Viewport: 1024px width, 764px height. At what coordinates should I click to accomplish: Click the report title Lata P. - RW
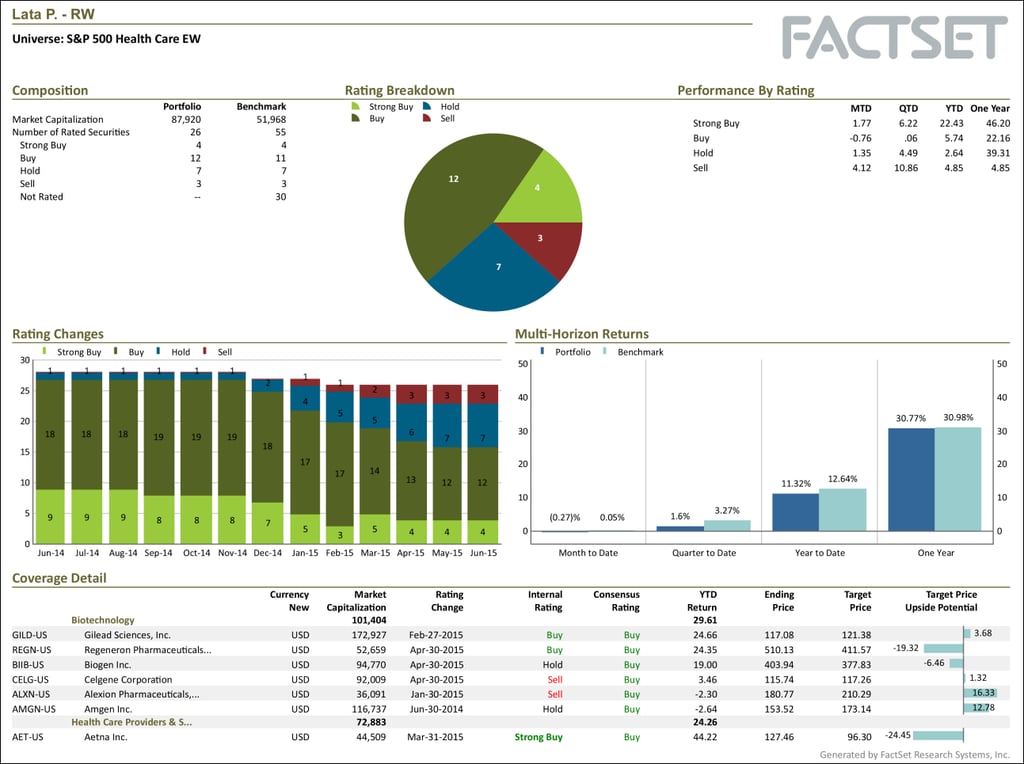coord(54,14)
